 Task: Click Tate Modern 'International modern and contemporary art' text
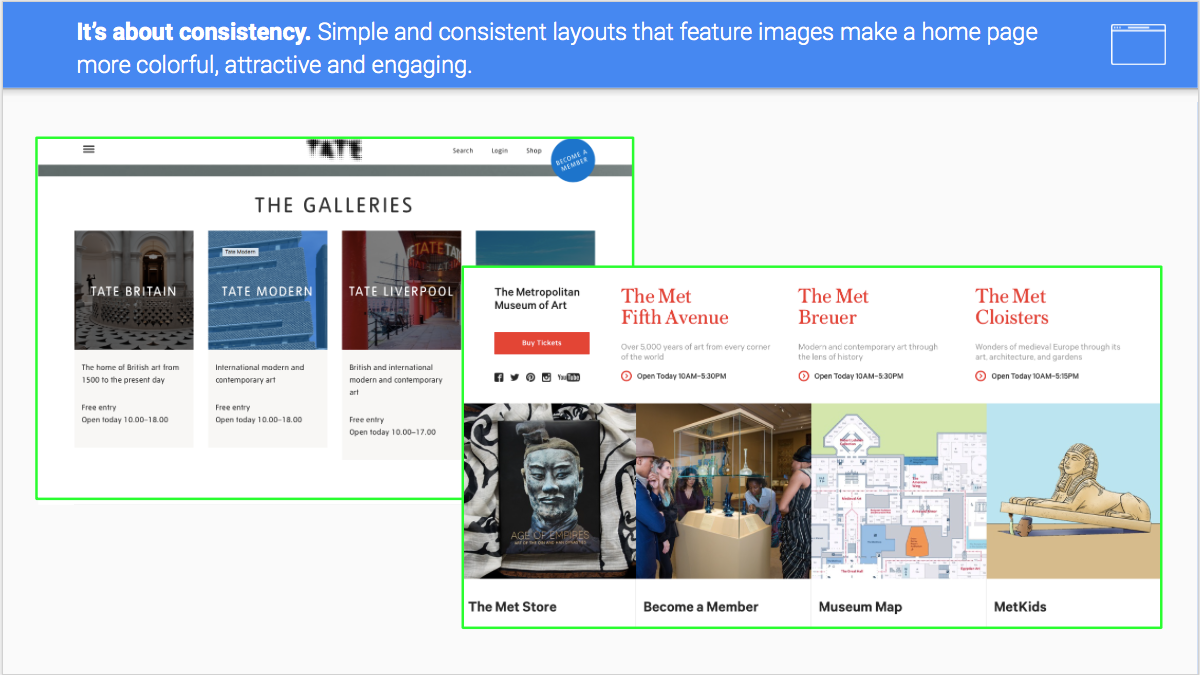pos(260,374)
